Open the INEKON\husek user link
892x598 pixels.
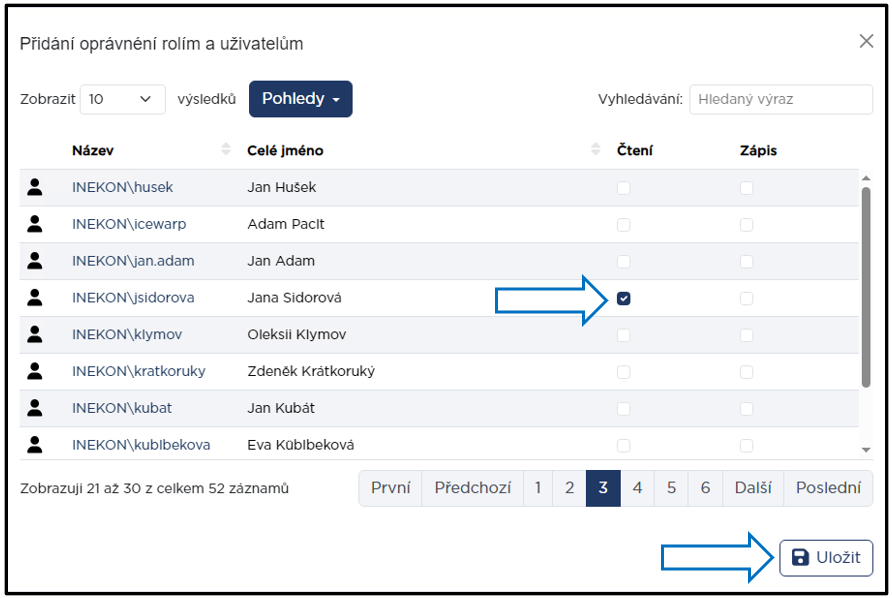[122, 187]
